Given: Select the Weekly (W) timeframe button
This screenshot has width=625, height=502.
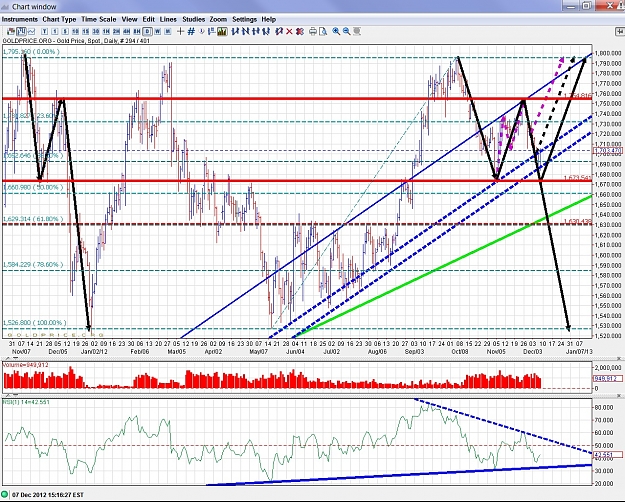Looking at the screenshot, I should pos(157,31).
